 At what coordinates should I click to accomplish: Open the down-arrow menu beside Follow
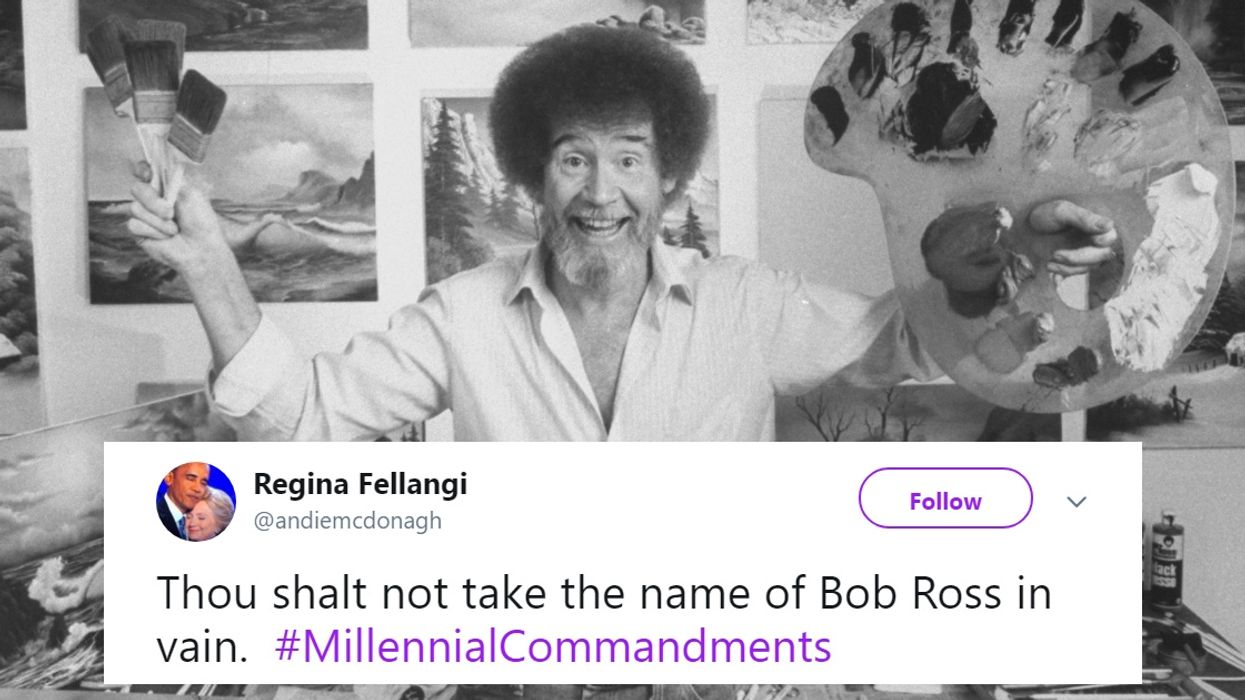pos(1077,500)
